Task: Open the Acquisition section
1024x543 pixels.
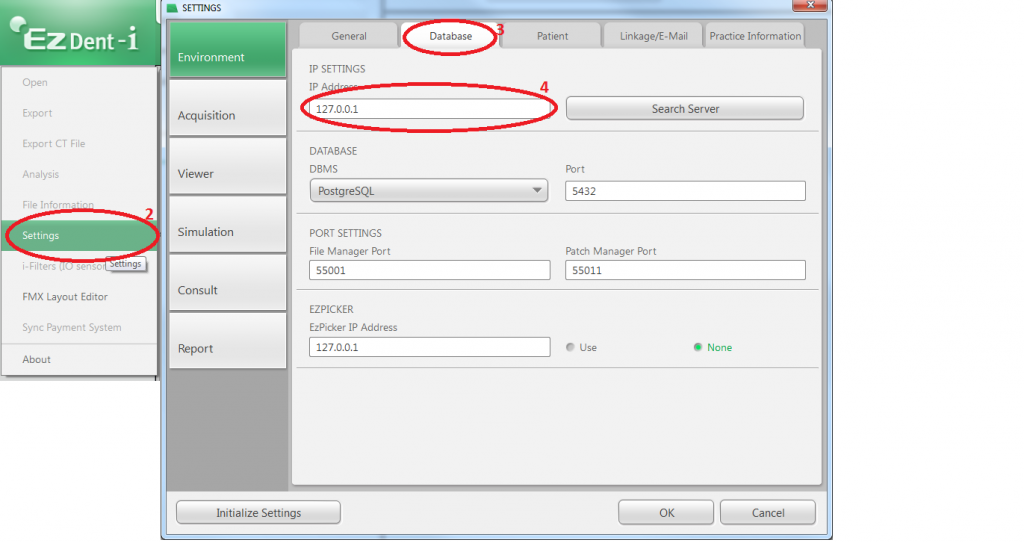Action: click(x=228, y=108)
